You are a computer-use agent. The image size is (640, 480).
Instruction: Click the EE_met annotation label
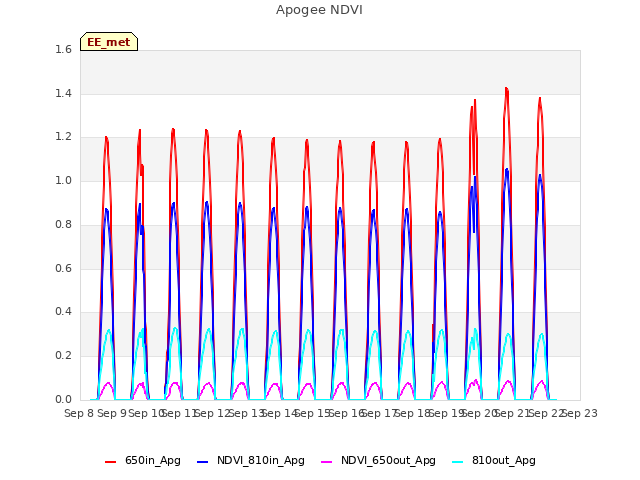(x=109, y=42)
